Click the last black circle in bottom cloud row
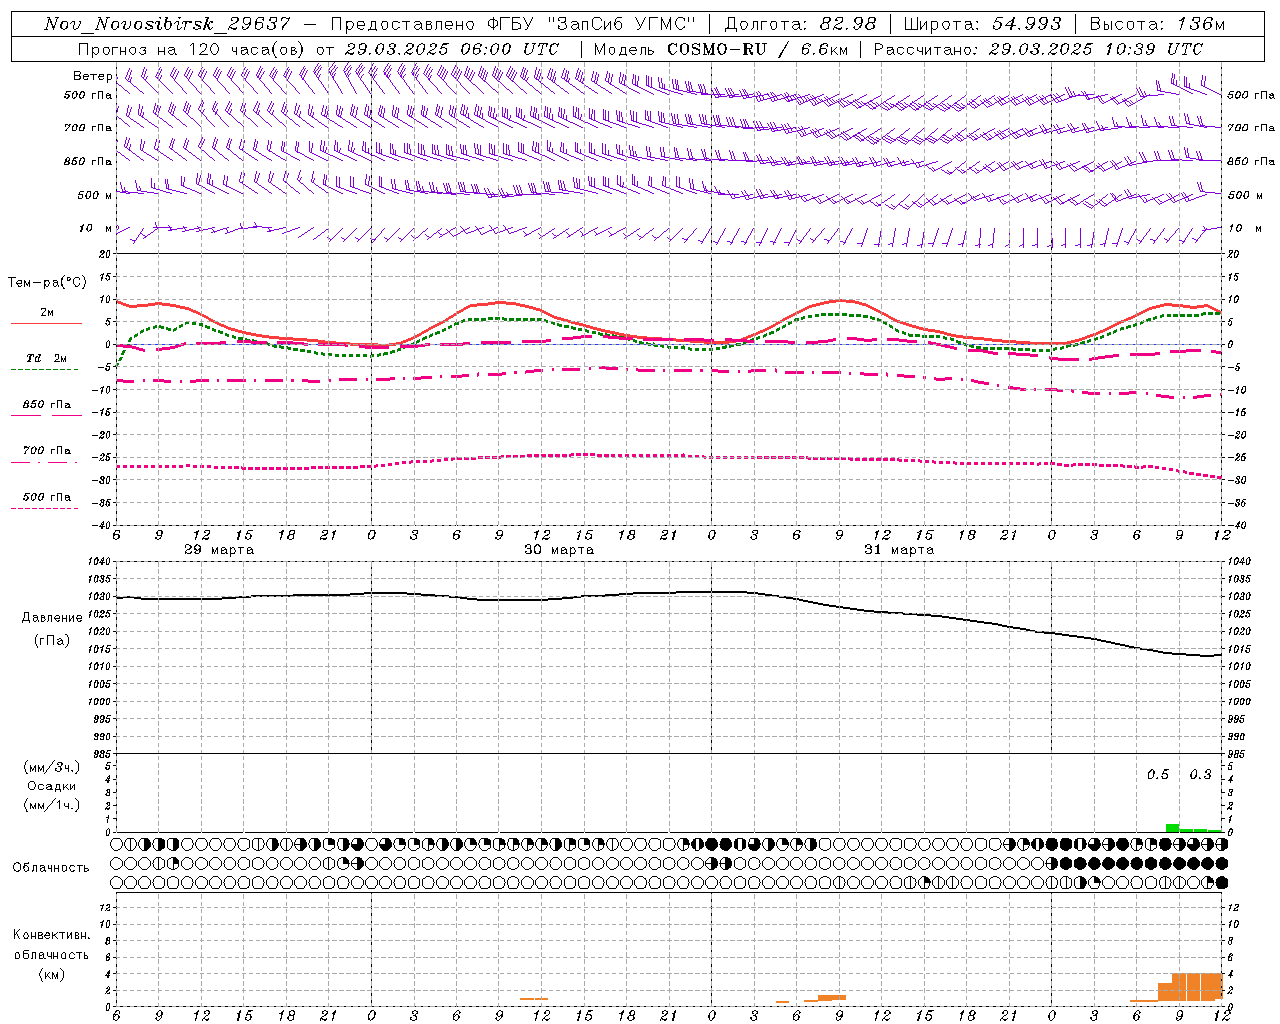 (1221, 883)
